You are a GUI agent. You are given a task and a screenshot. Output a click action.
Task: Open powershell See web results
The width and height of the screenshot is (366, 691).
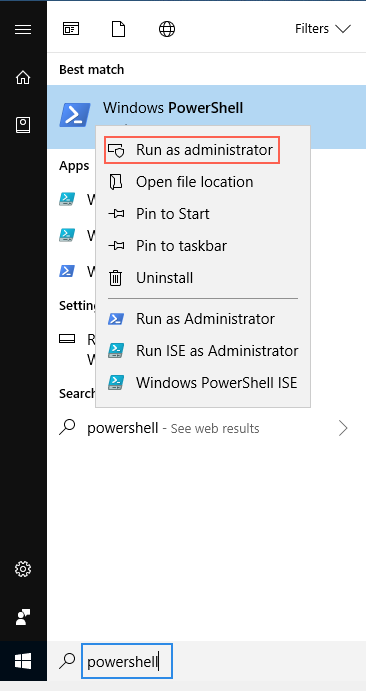coord(207,428)
